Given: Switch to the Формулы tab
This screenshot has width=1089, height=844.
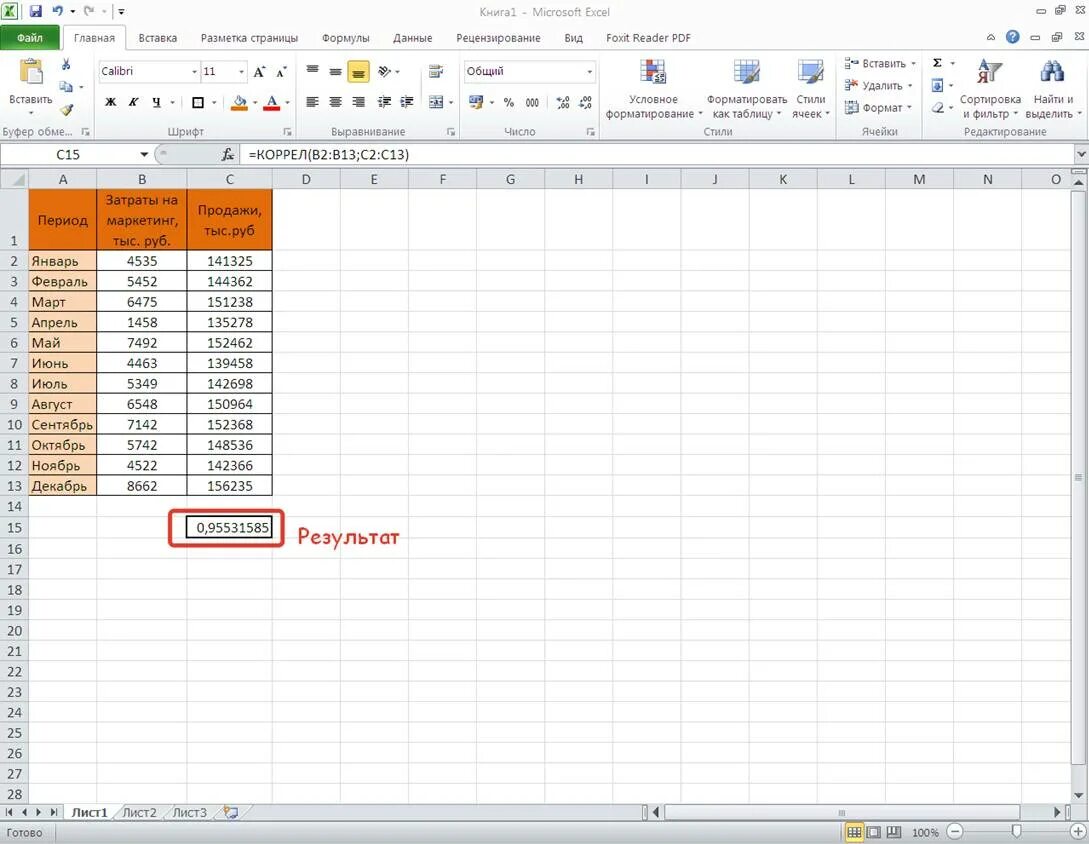Looking at the screenshot, I should tap(346, 38).
